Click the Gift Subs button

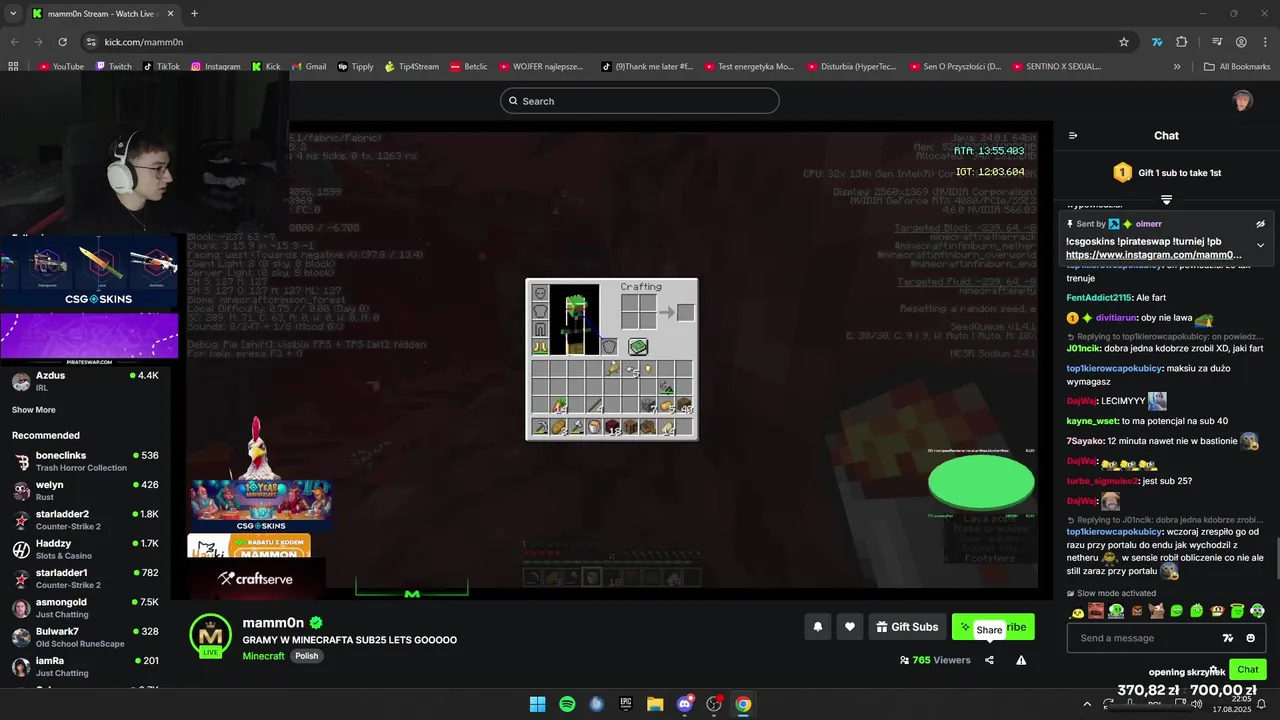pyautogui.click(x=907, y=627)
